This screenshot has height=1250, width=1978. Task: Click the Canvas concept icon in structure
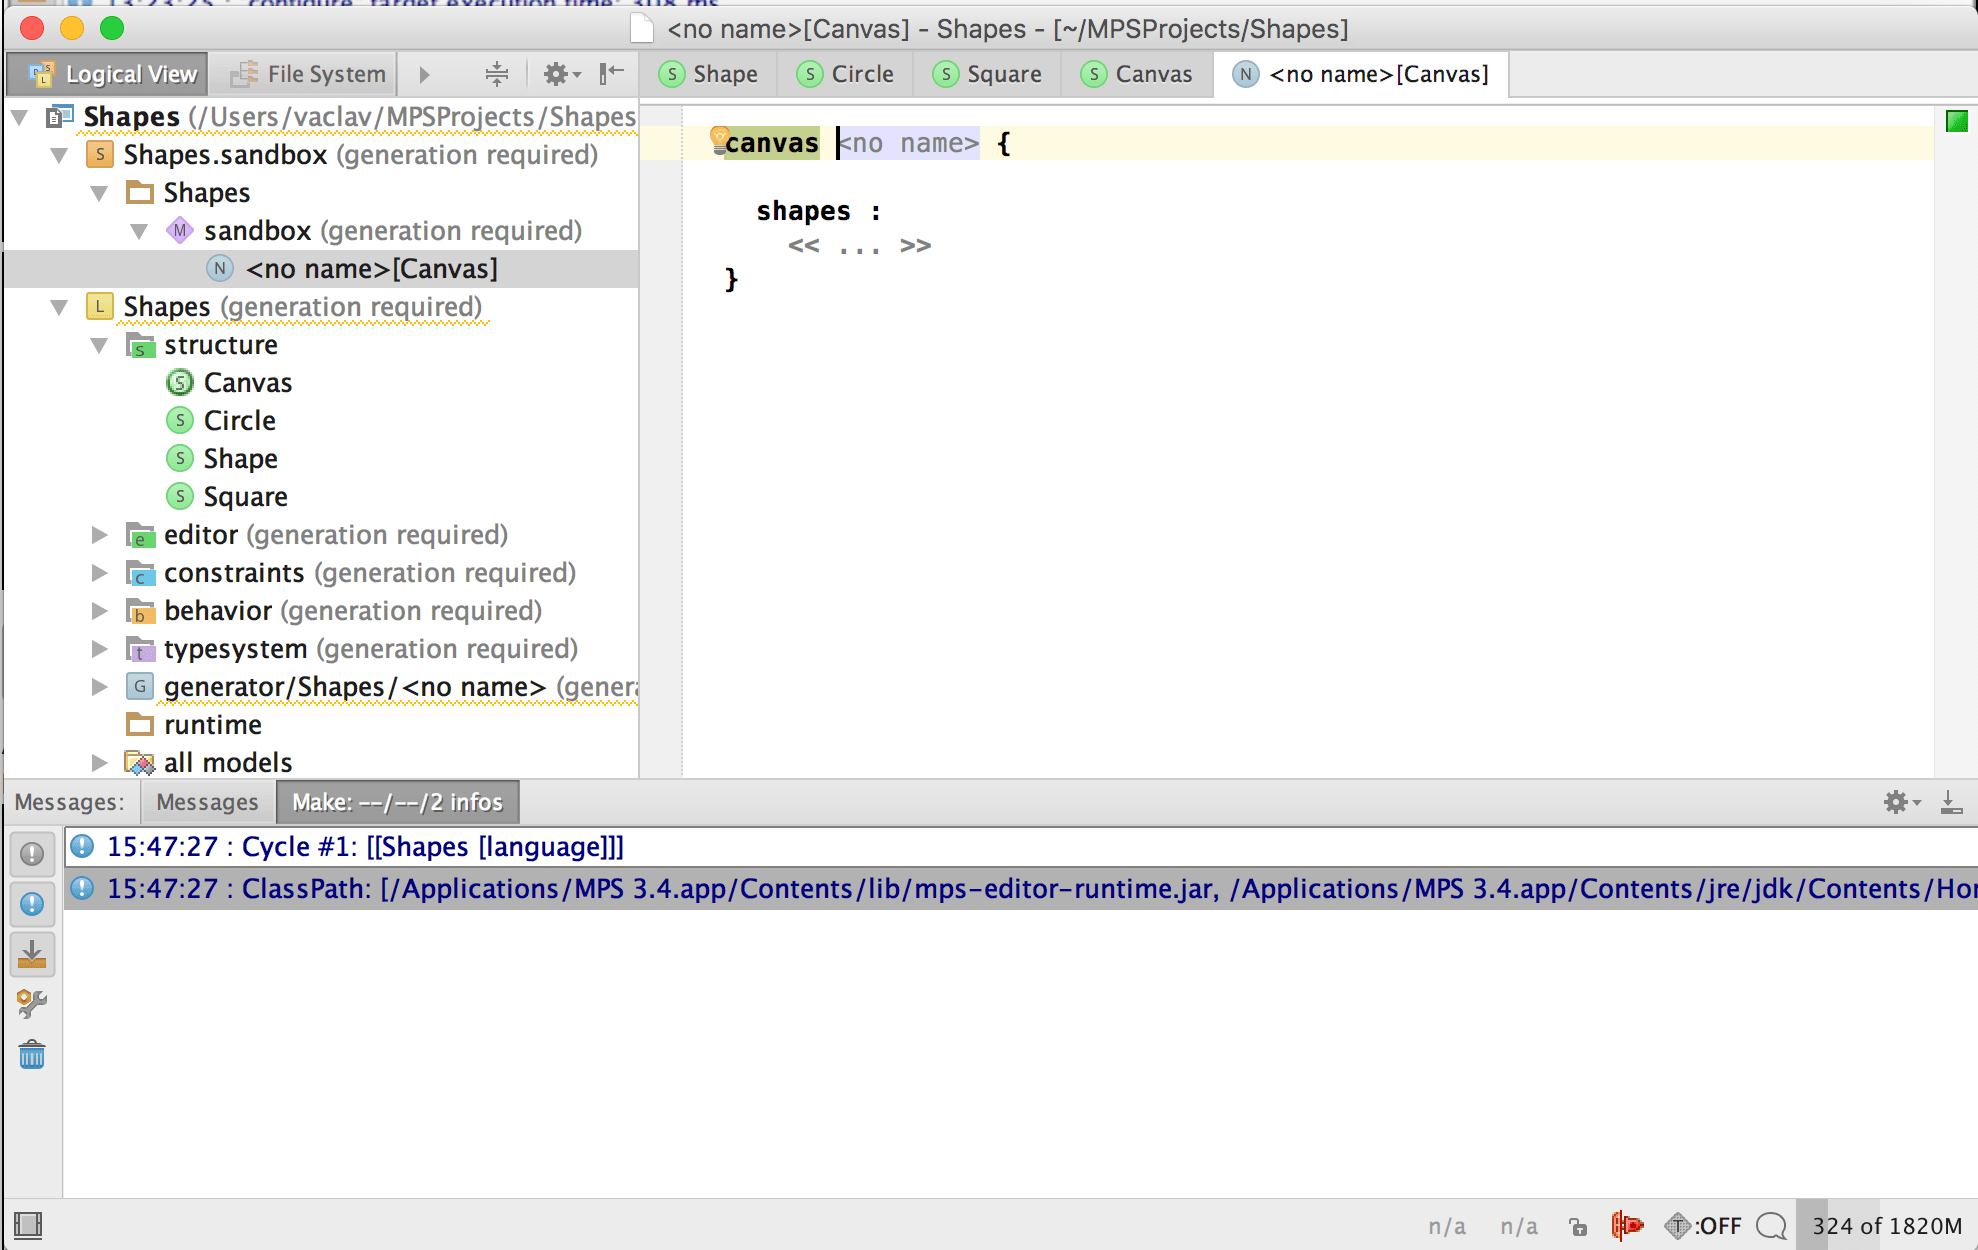point(180,380)
